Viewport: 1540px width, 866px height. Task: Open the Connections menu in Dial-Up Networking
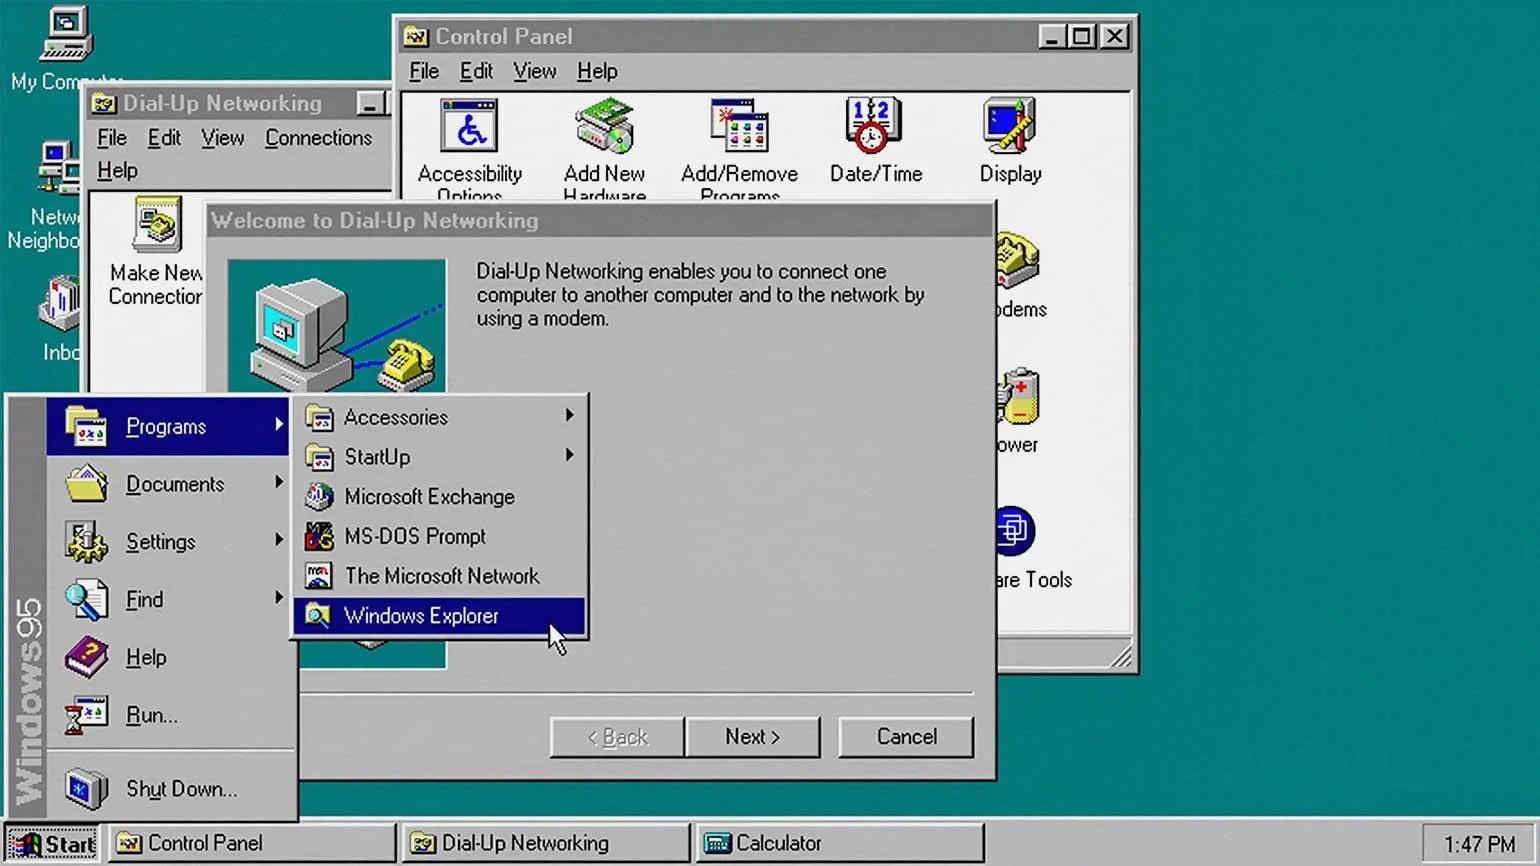(x=318, y=138)
